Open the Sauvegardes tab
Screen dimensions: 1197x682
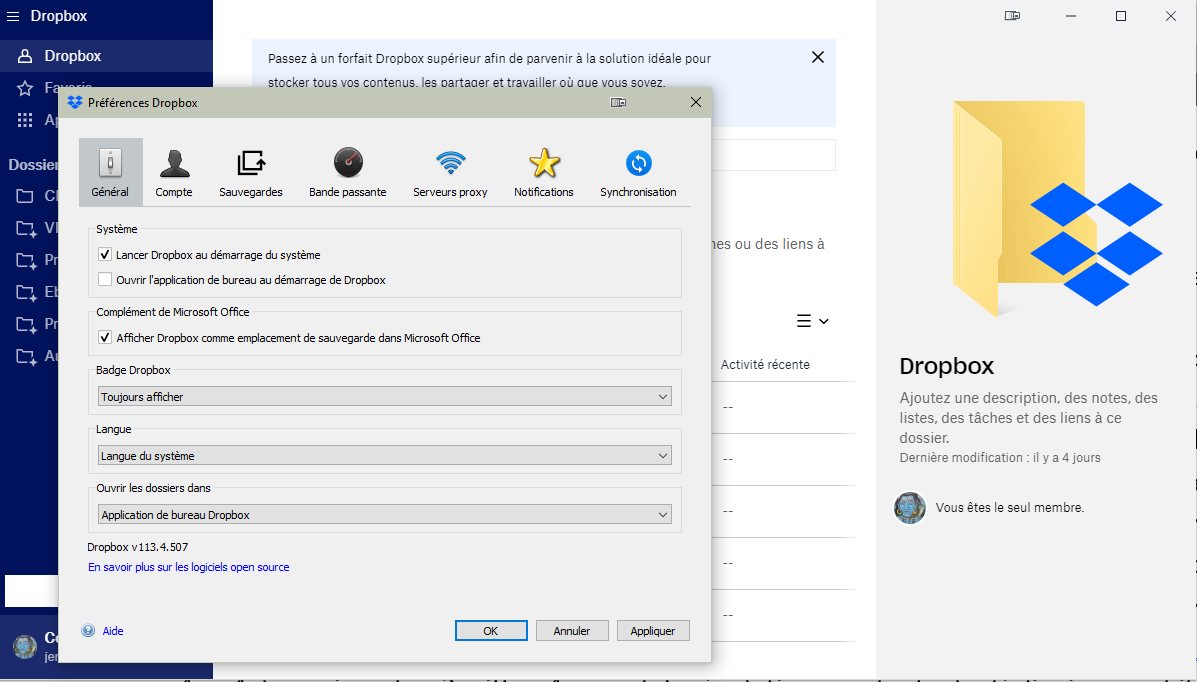250,172
